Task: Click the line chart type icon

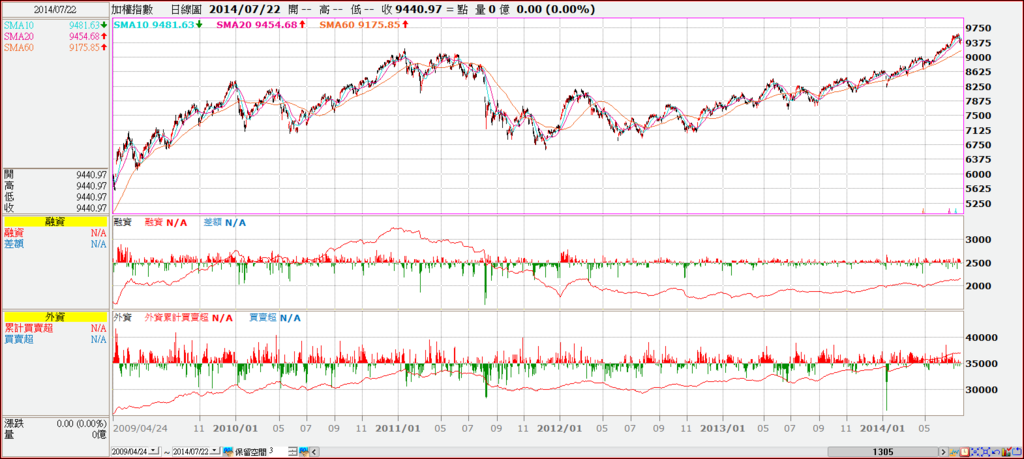Action: 953,452
